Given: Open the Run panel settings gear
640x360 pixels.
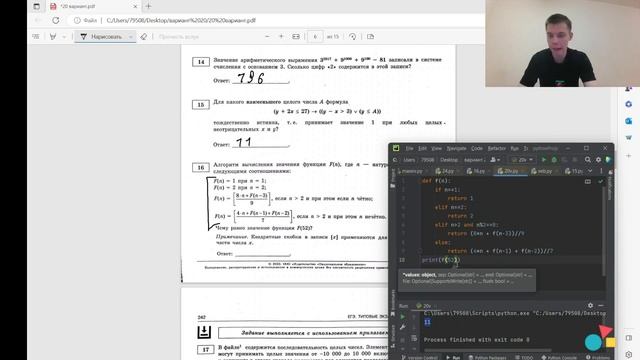Looking at the screenshot, I should tap(590, 305).
